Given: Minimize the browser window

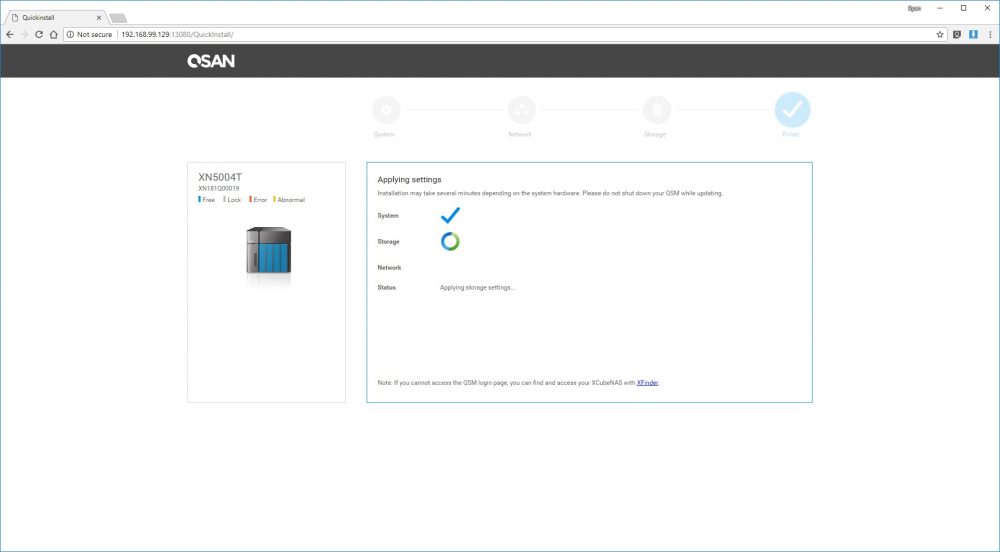Looking at the screenshot, I should (x=940, y=8).
